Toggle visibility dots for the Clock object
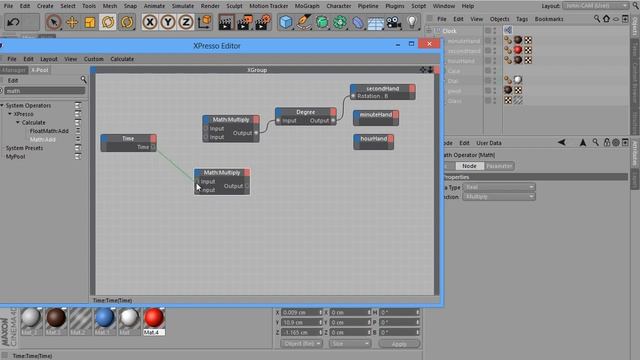Screen dimensions: 640x360 coord(494,31)
